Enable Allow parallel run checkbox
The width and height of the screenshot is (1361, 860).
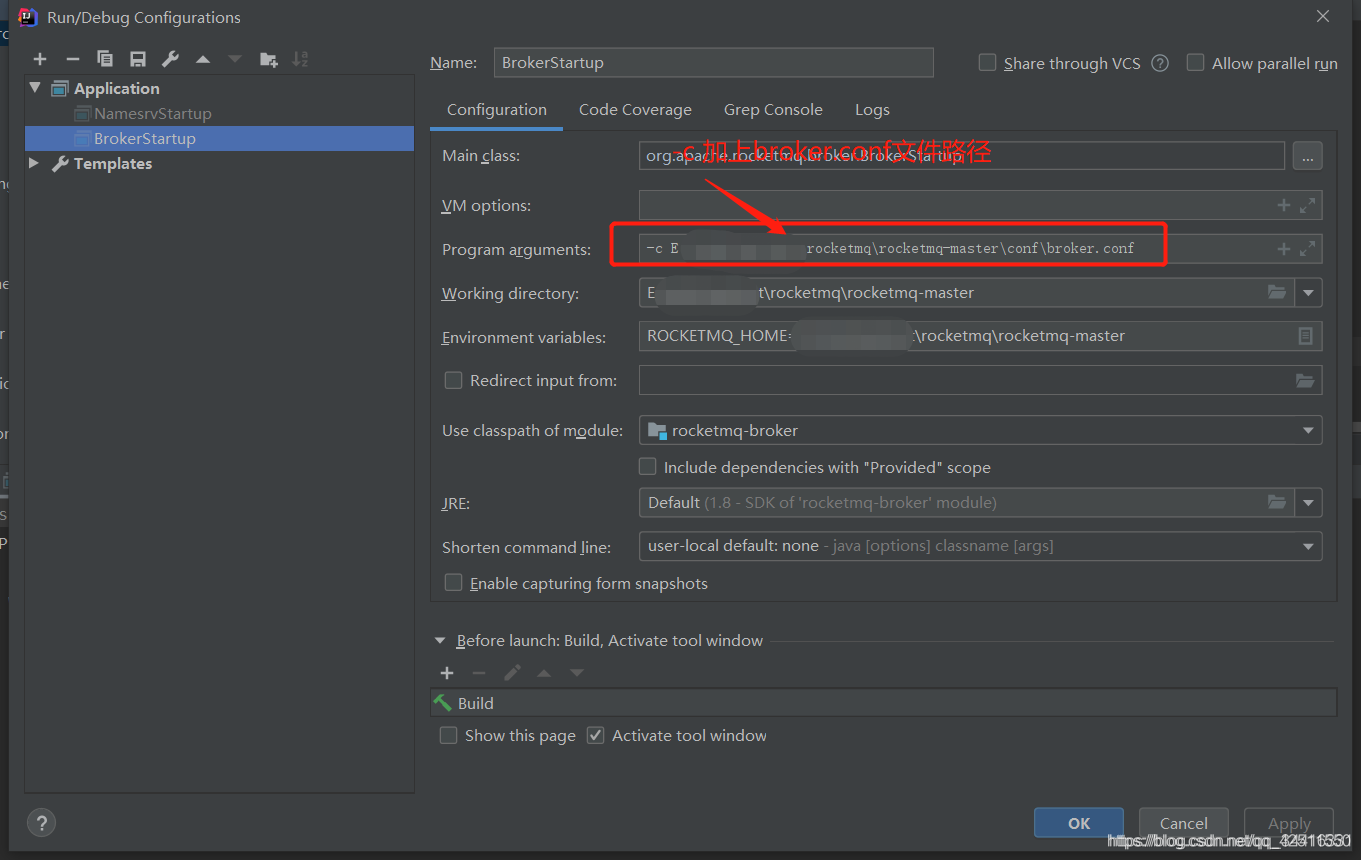pyautogui.click(x=1195, y=63)
